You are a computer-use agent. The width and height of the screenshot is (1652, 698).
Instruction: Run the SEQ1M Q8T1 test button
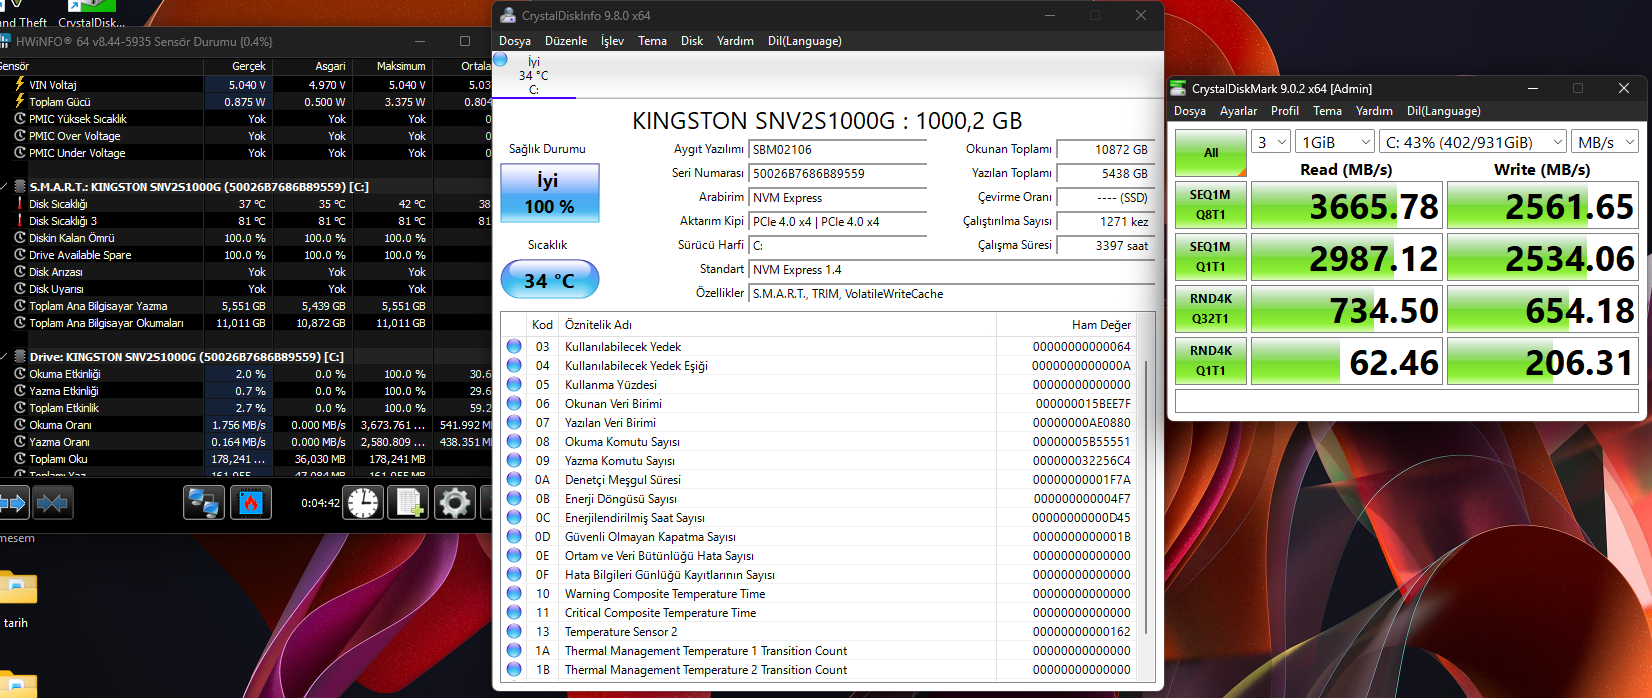click(x=1211, y=205)
